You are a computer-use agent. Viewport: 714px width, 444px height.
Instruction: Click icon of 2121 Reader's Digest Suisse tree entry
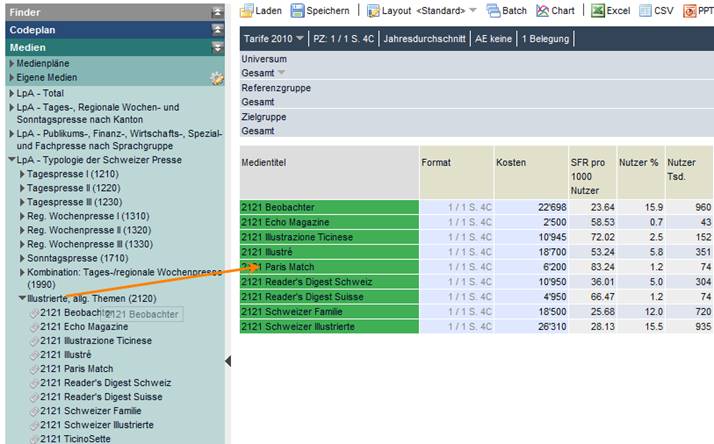click(34, 398)
